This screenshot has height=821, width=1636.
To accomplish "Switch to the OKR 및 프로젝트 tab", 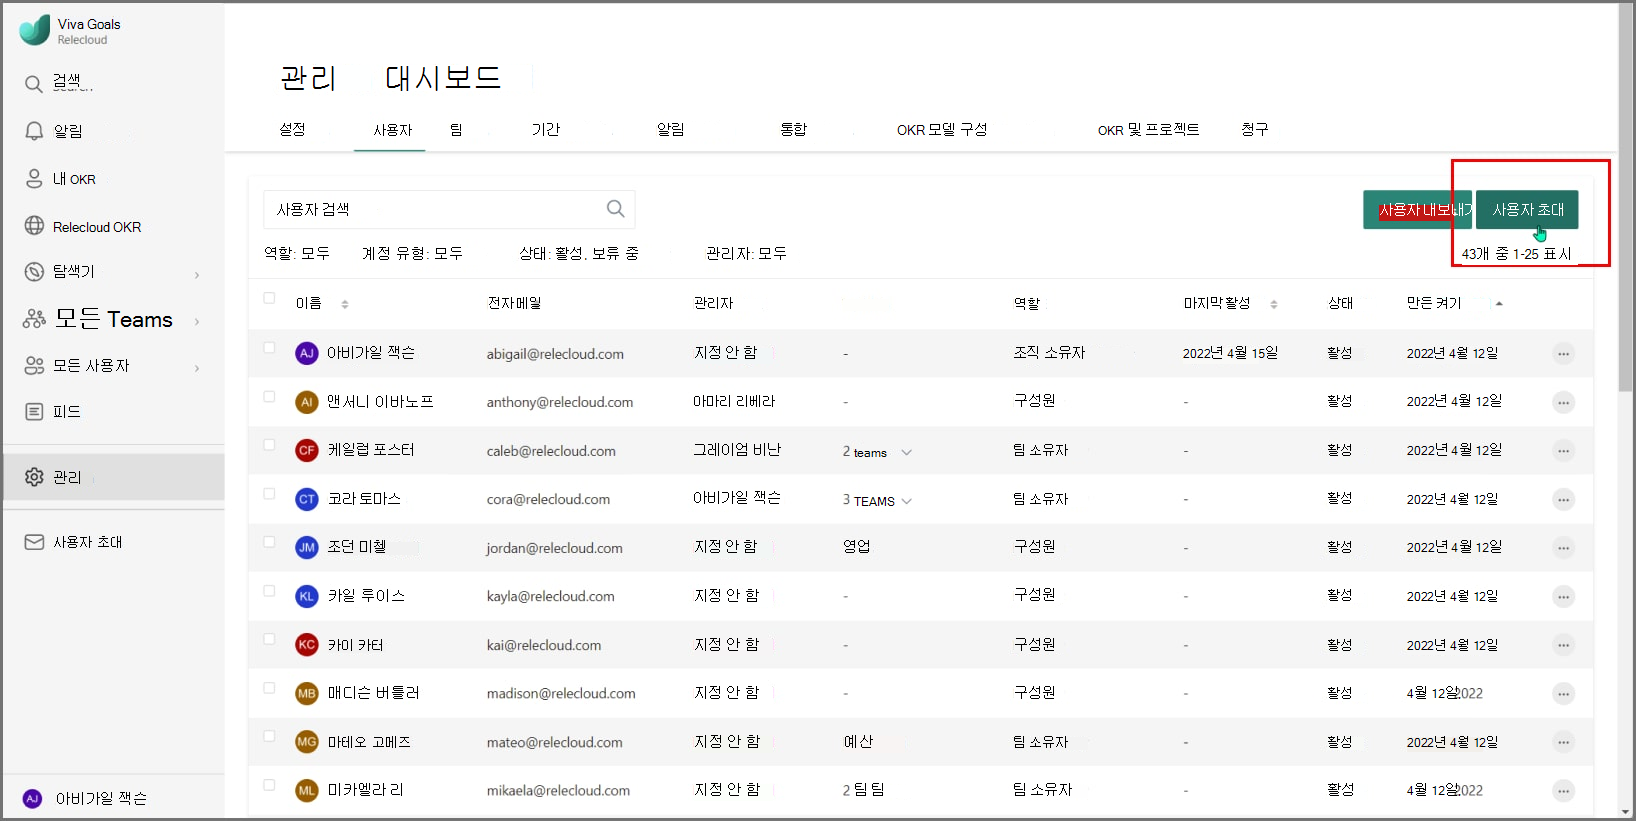I will 1148,129.
